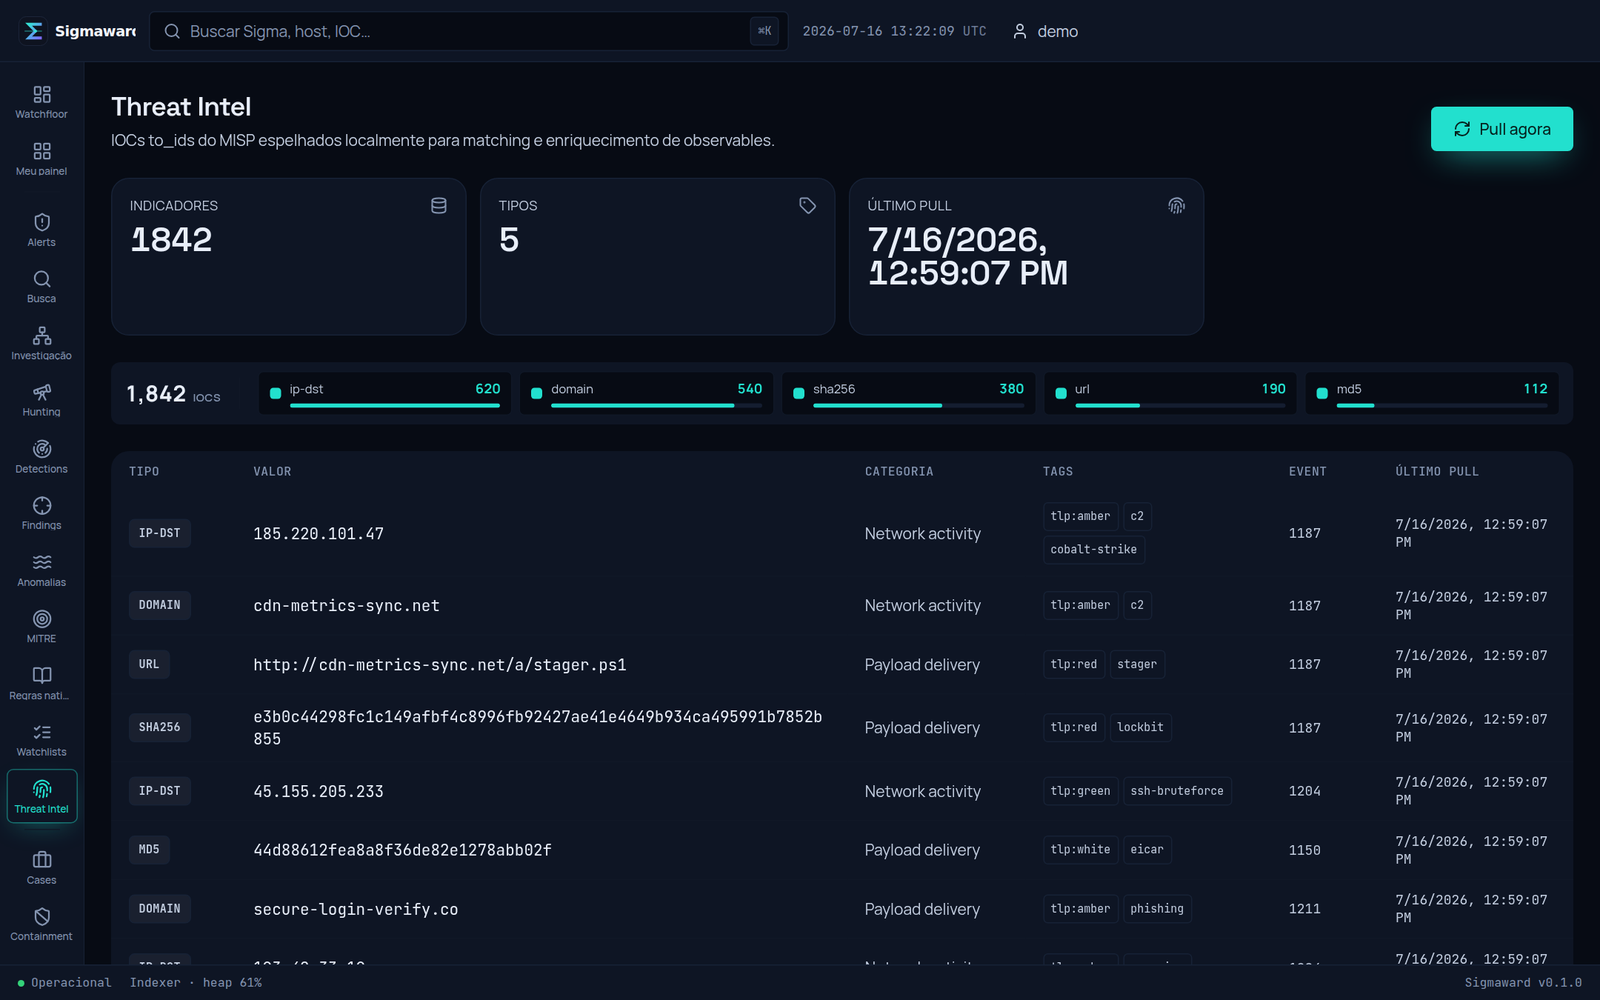Sort by the EVENT column header

pyautogui.click(x=1308, y=471)
